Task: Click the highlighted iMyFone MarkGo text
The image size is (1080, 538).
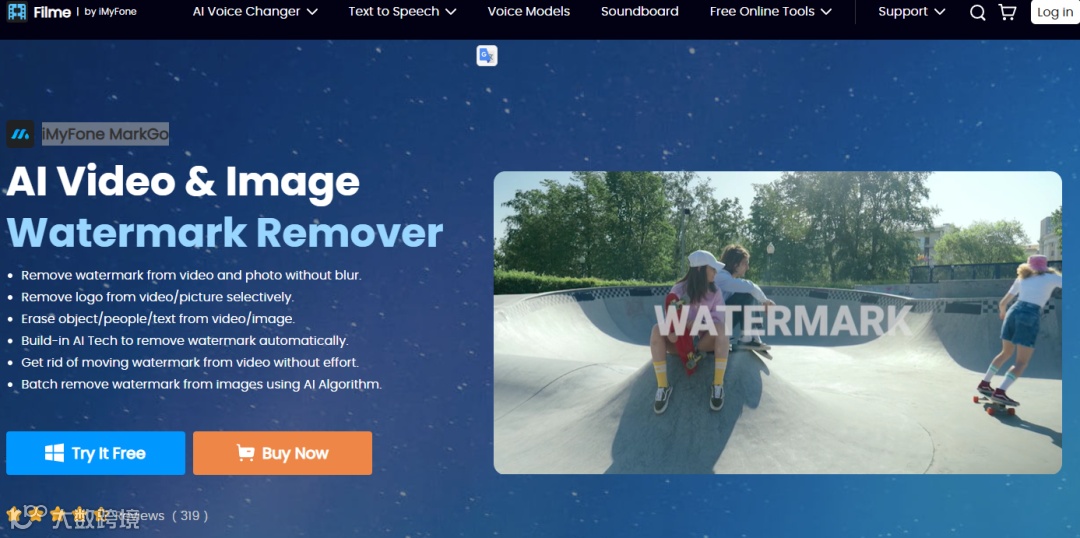Action: 105,134
